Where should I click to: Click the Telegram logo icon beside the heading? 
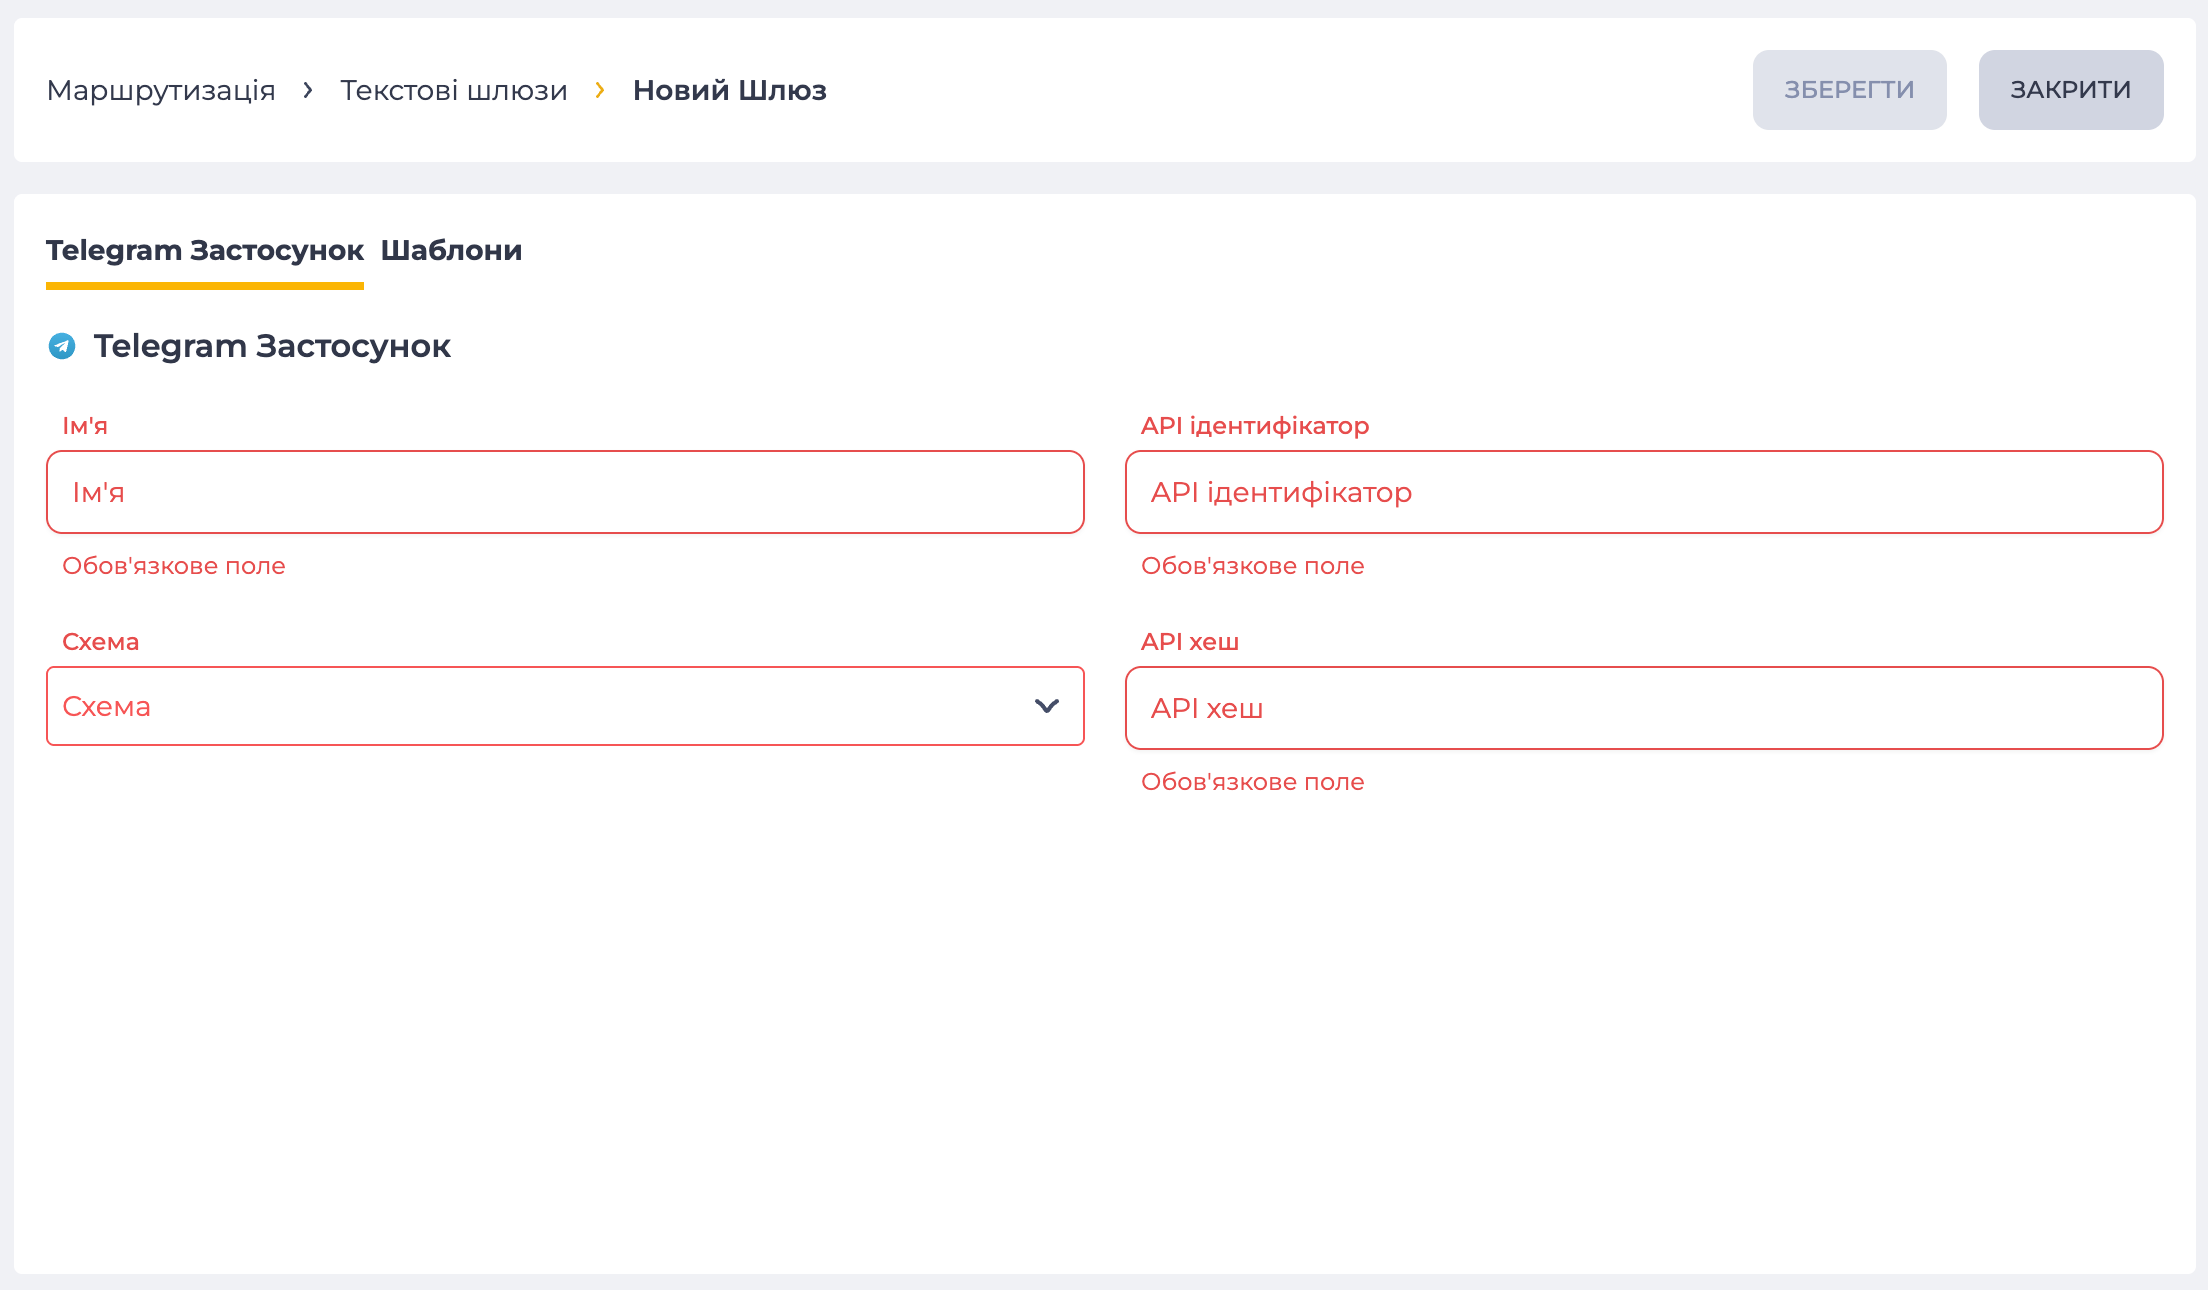[x=62, y=346]
